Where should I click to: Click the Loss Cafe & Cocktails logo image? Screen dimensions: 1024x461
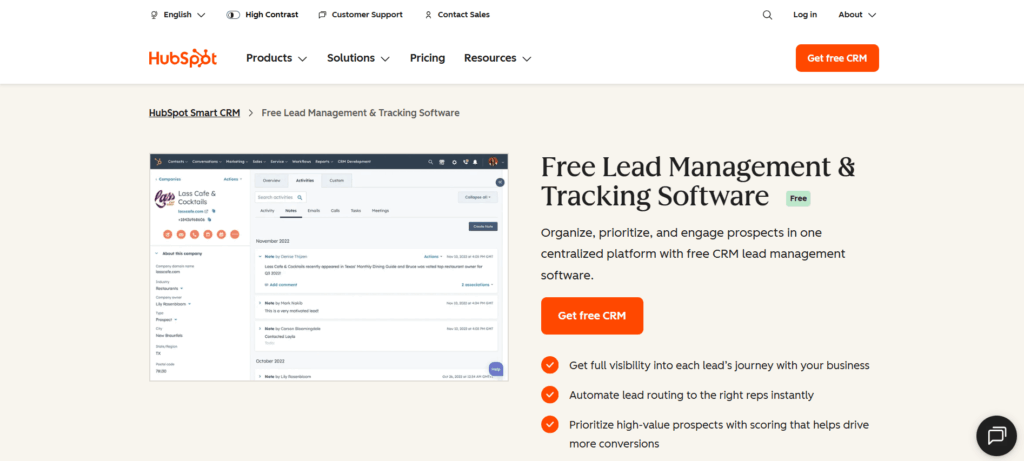[165, 199]
